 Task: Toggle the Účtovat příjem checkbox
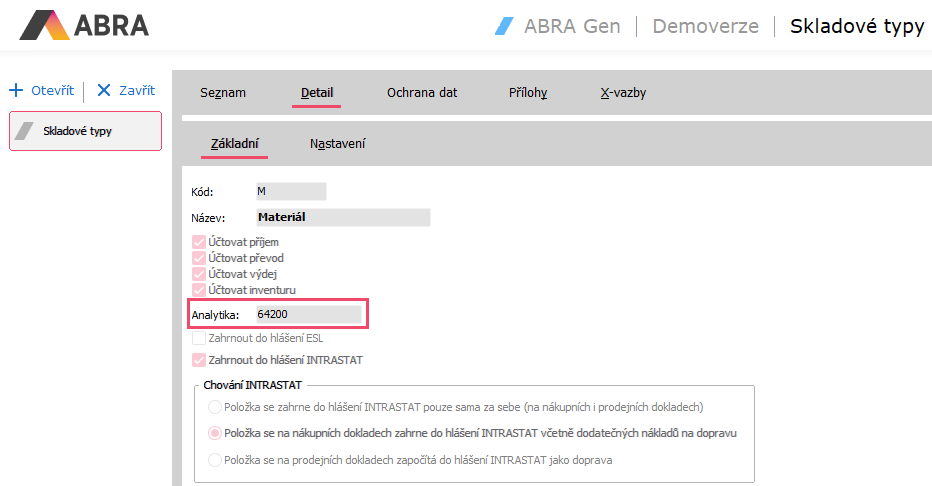pyautogui.click(x=198, y=242)
